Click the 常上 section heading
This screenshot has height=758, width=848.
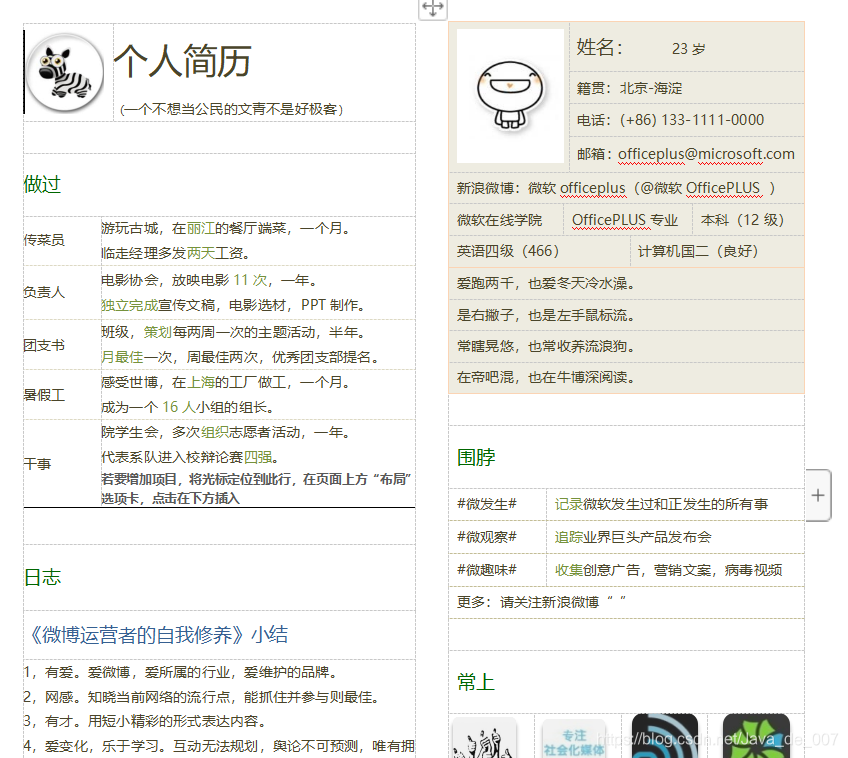click(x=476, y=682)
